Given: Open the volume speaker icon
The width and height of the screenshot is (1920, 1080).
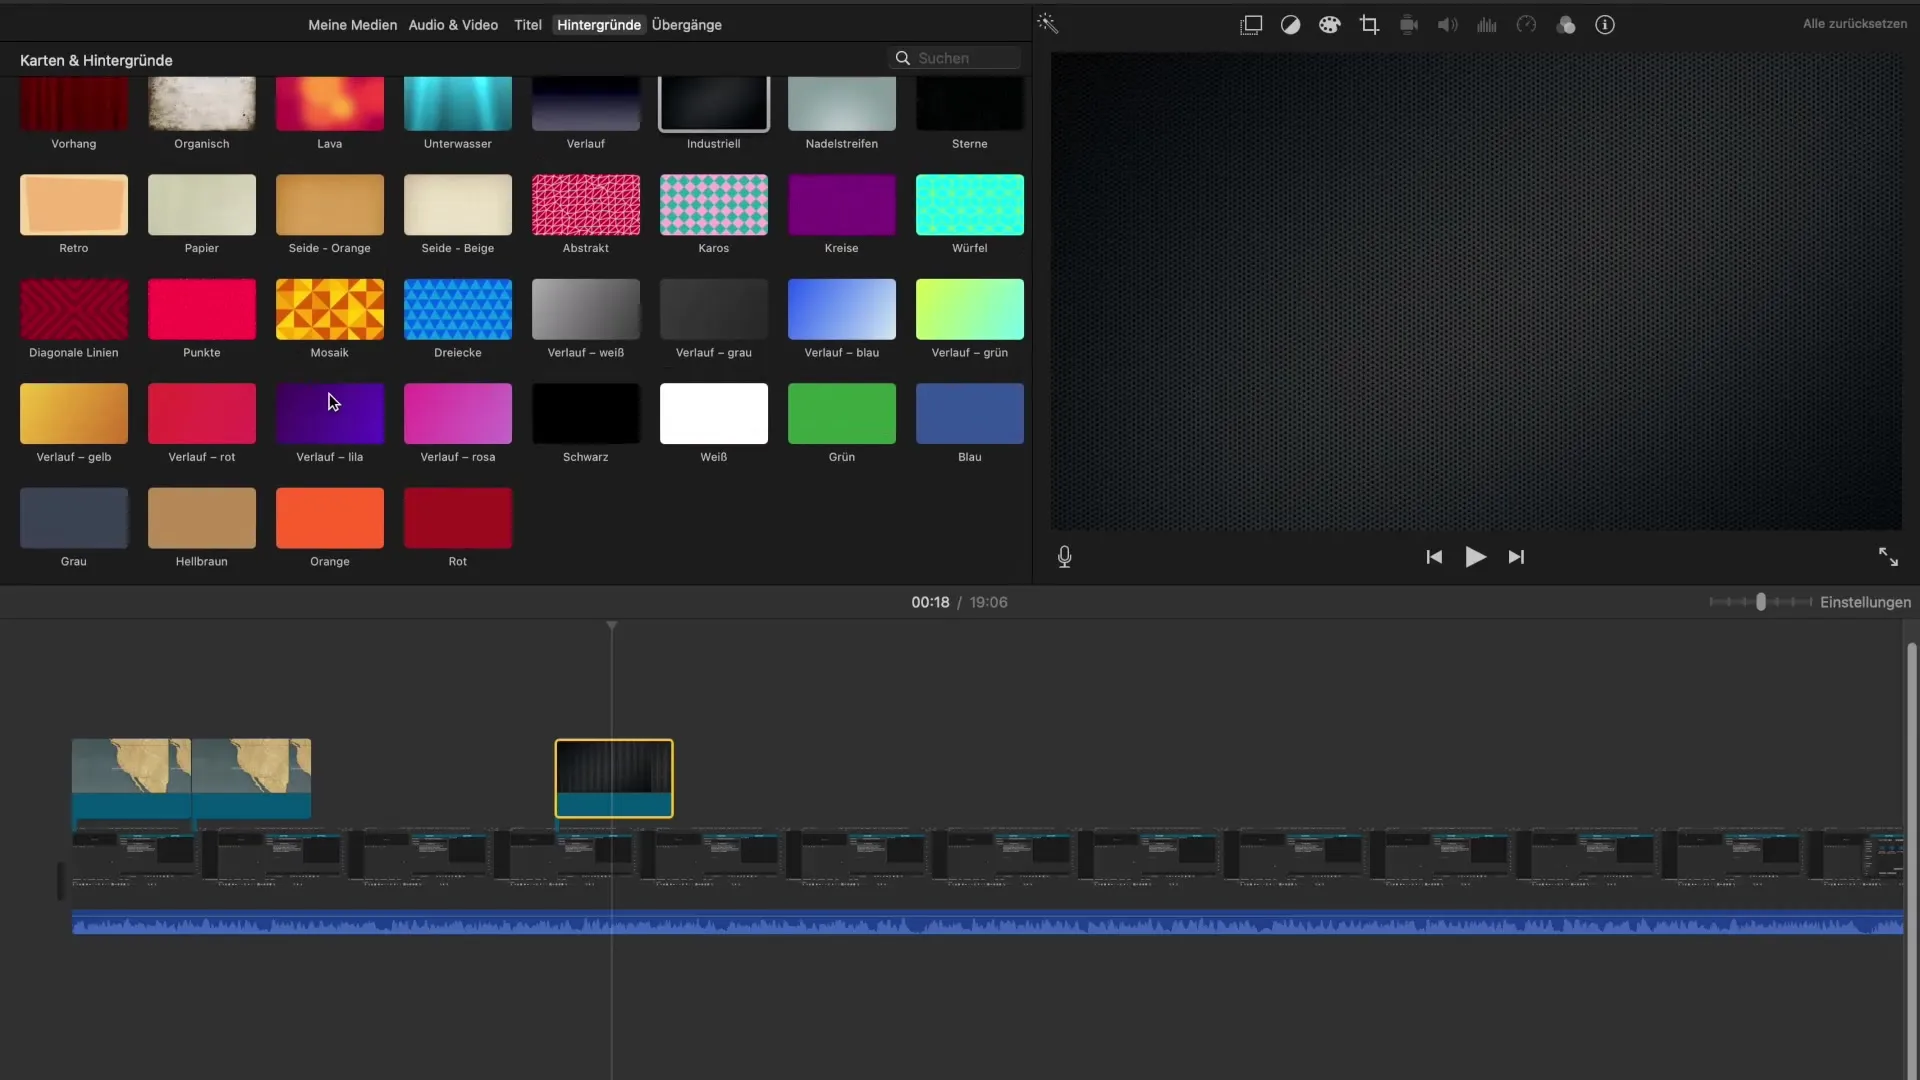Looking at the screenshot, I should coord(1447,25).
